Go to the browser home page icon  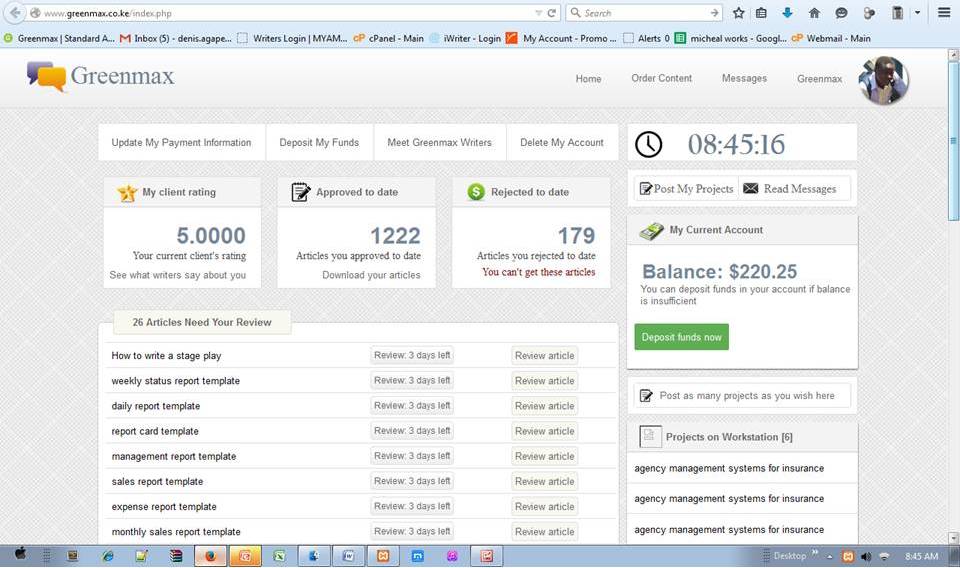tap(814, 13)
